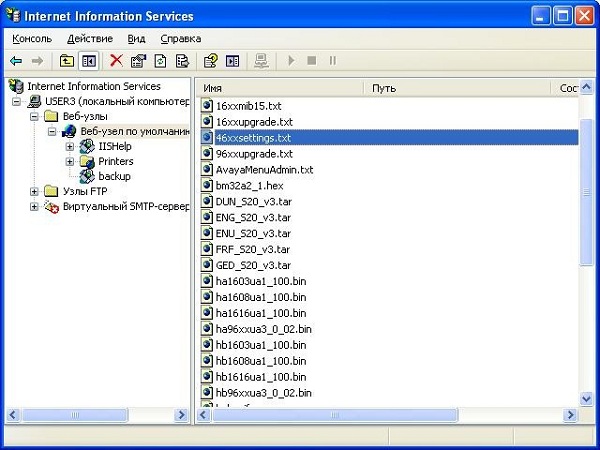Select file hb1608ua1_100.bin
The width and height of the screenshot is (600, 450).
point(261,361)
